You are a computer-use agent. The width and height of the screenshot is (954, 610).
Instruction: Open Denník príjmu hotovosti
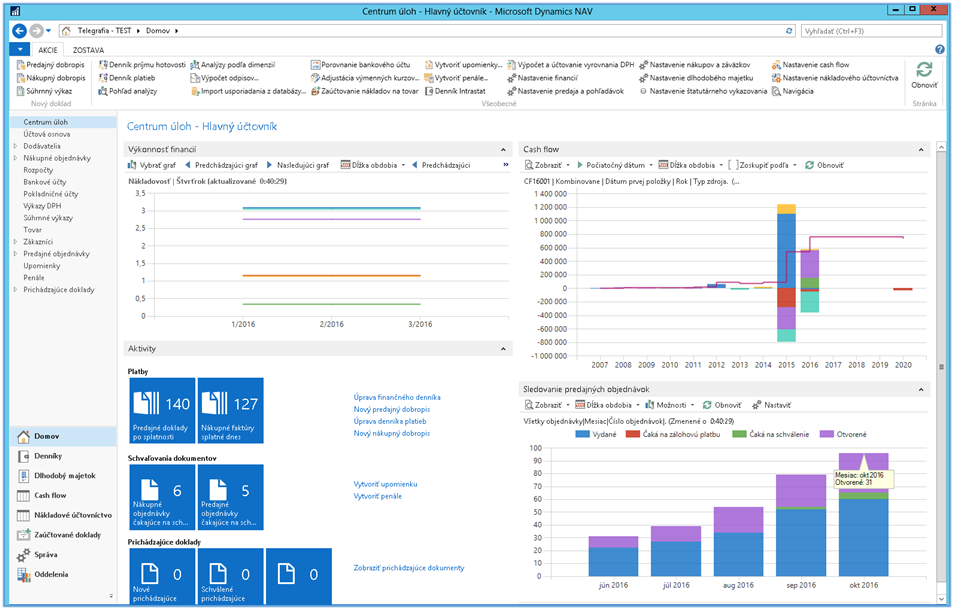[142, 64]
